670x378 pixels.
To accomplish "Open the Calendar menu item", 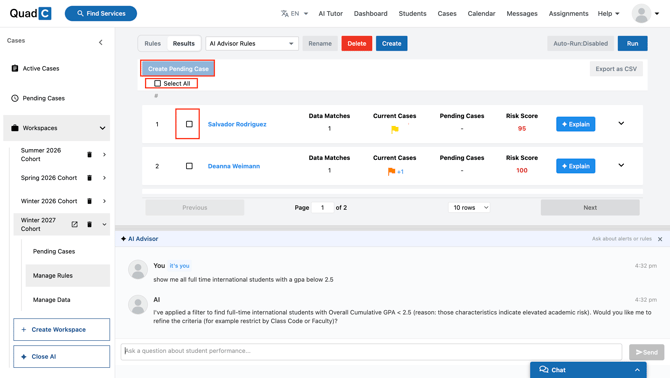I will coord(481,14).
